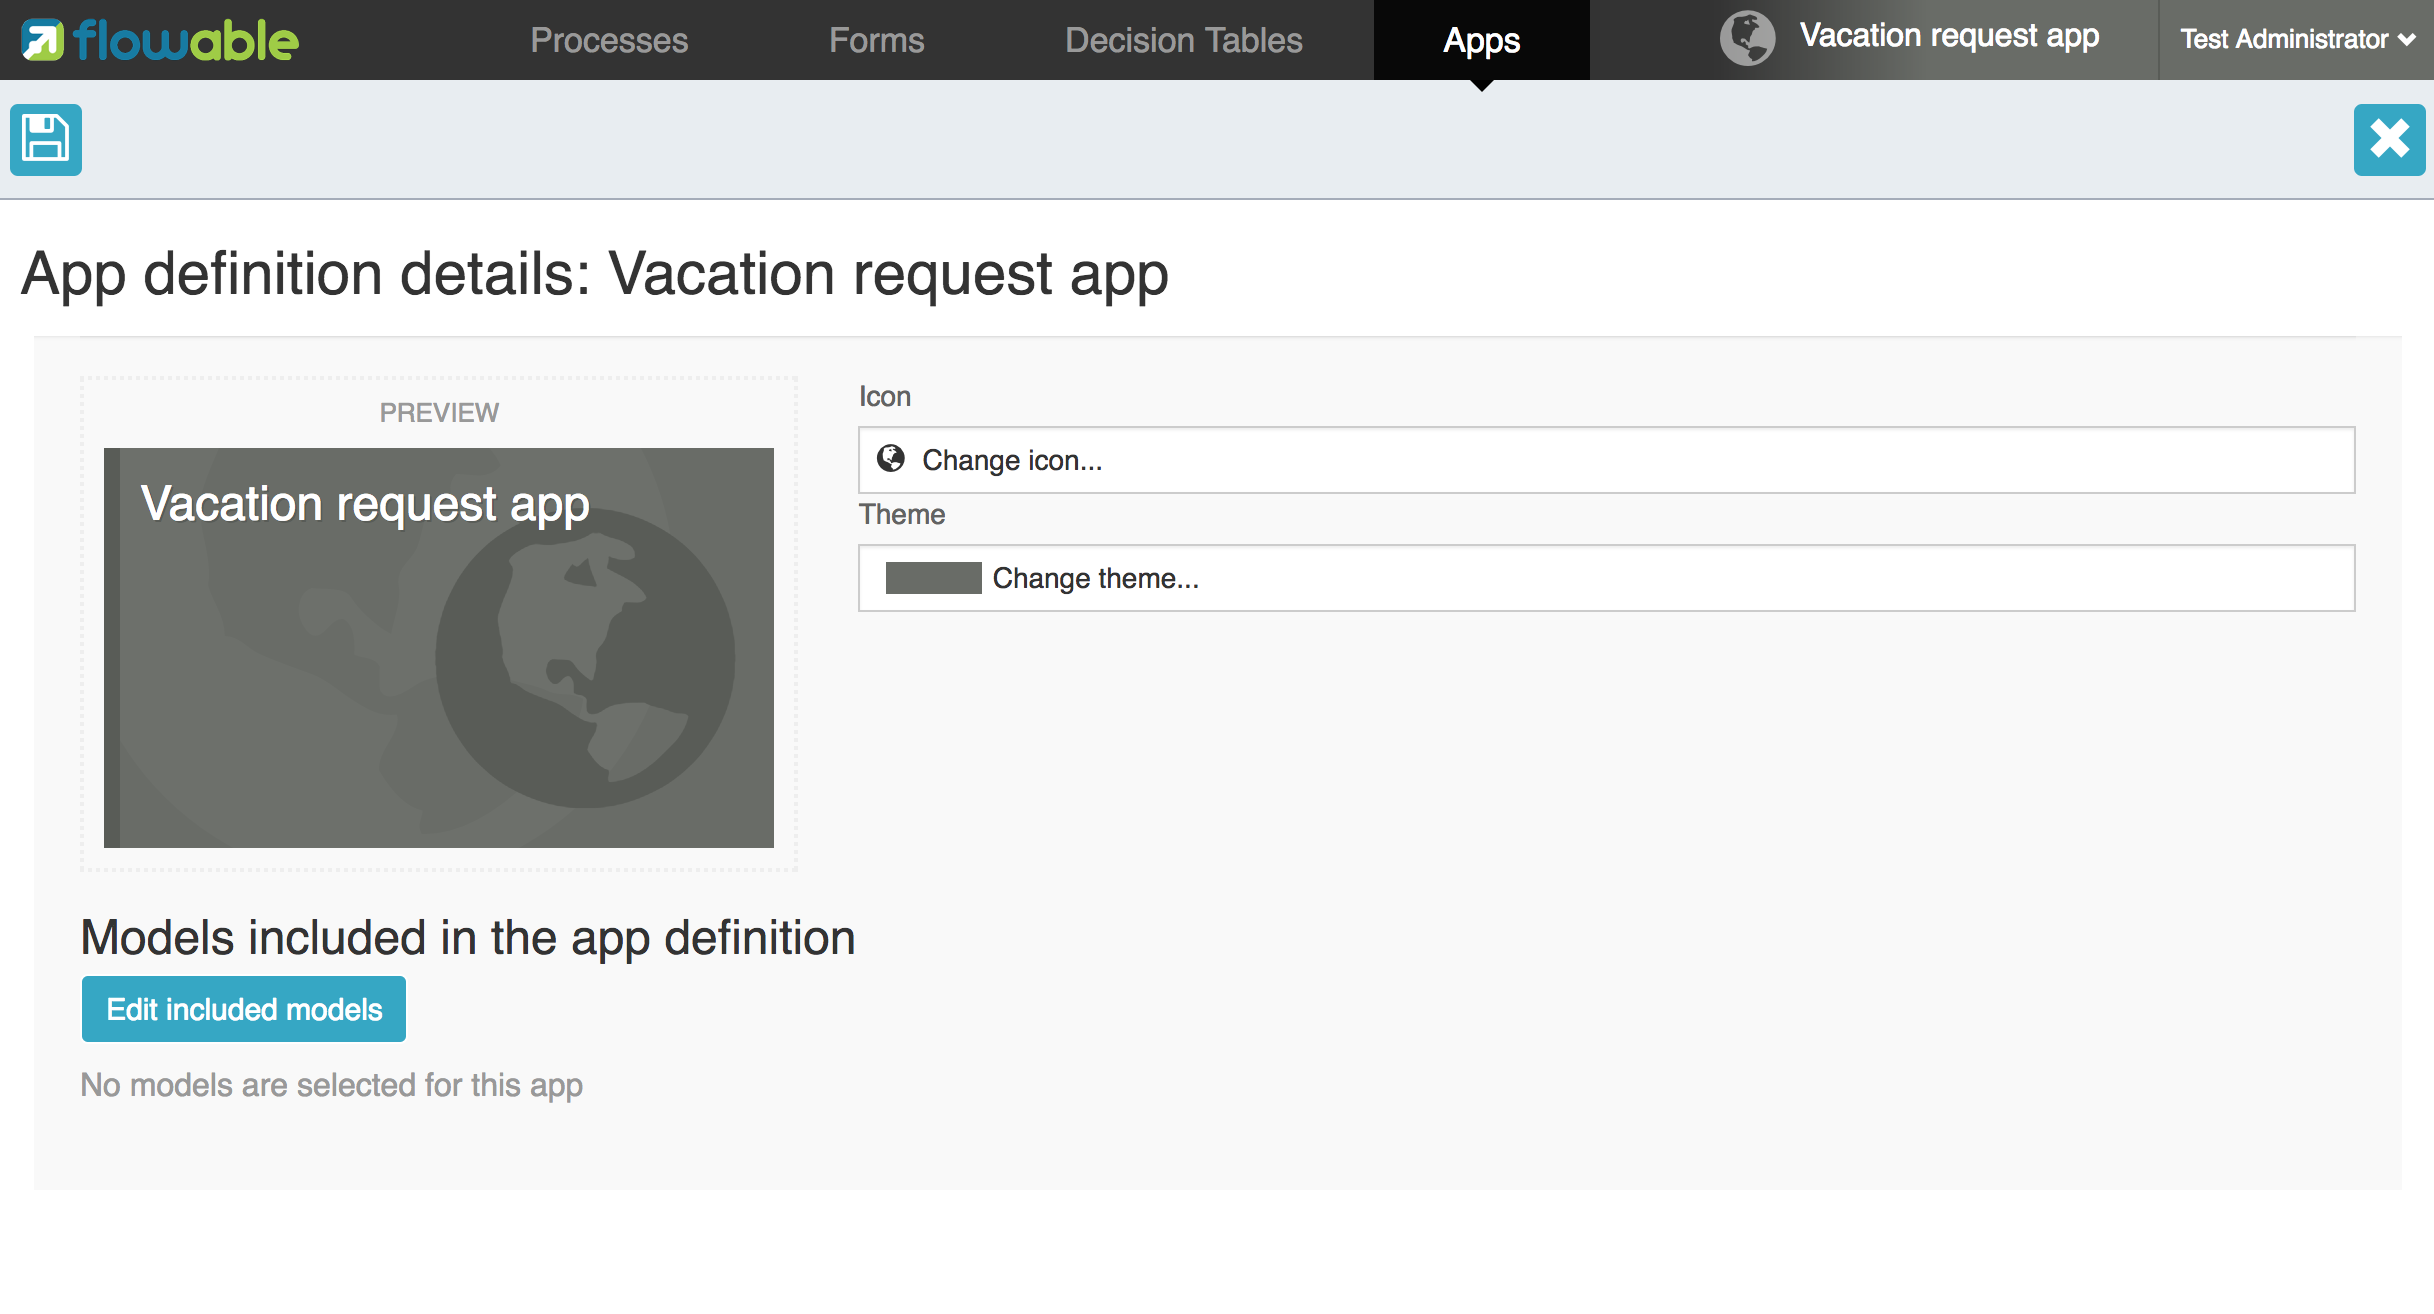This screenshot has width=2434, height=1314.
Task: Select the Apps tab
Action: pos(1481,40)
